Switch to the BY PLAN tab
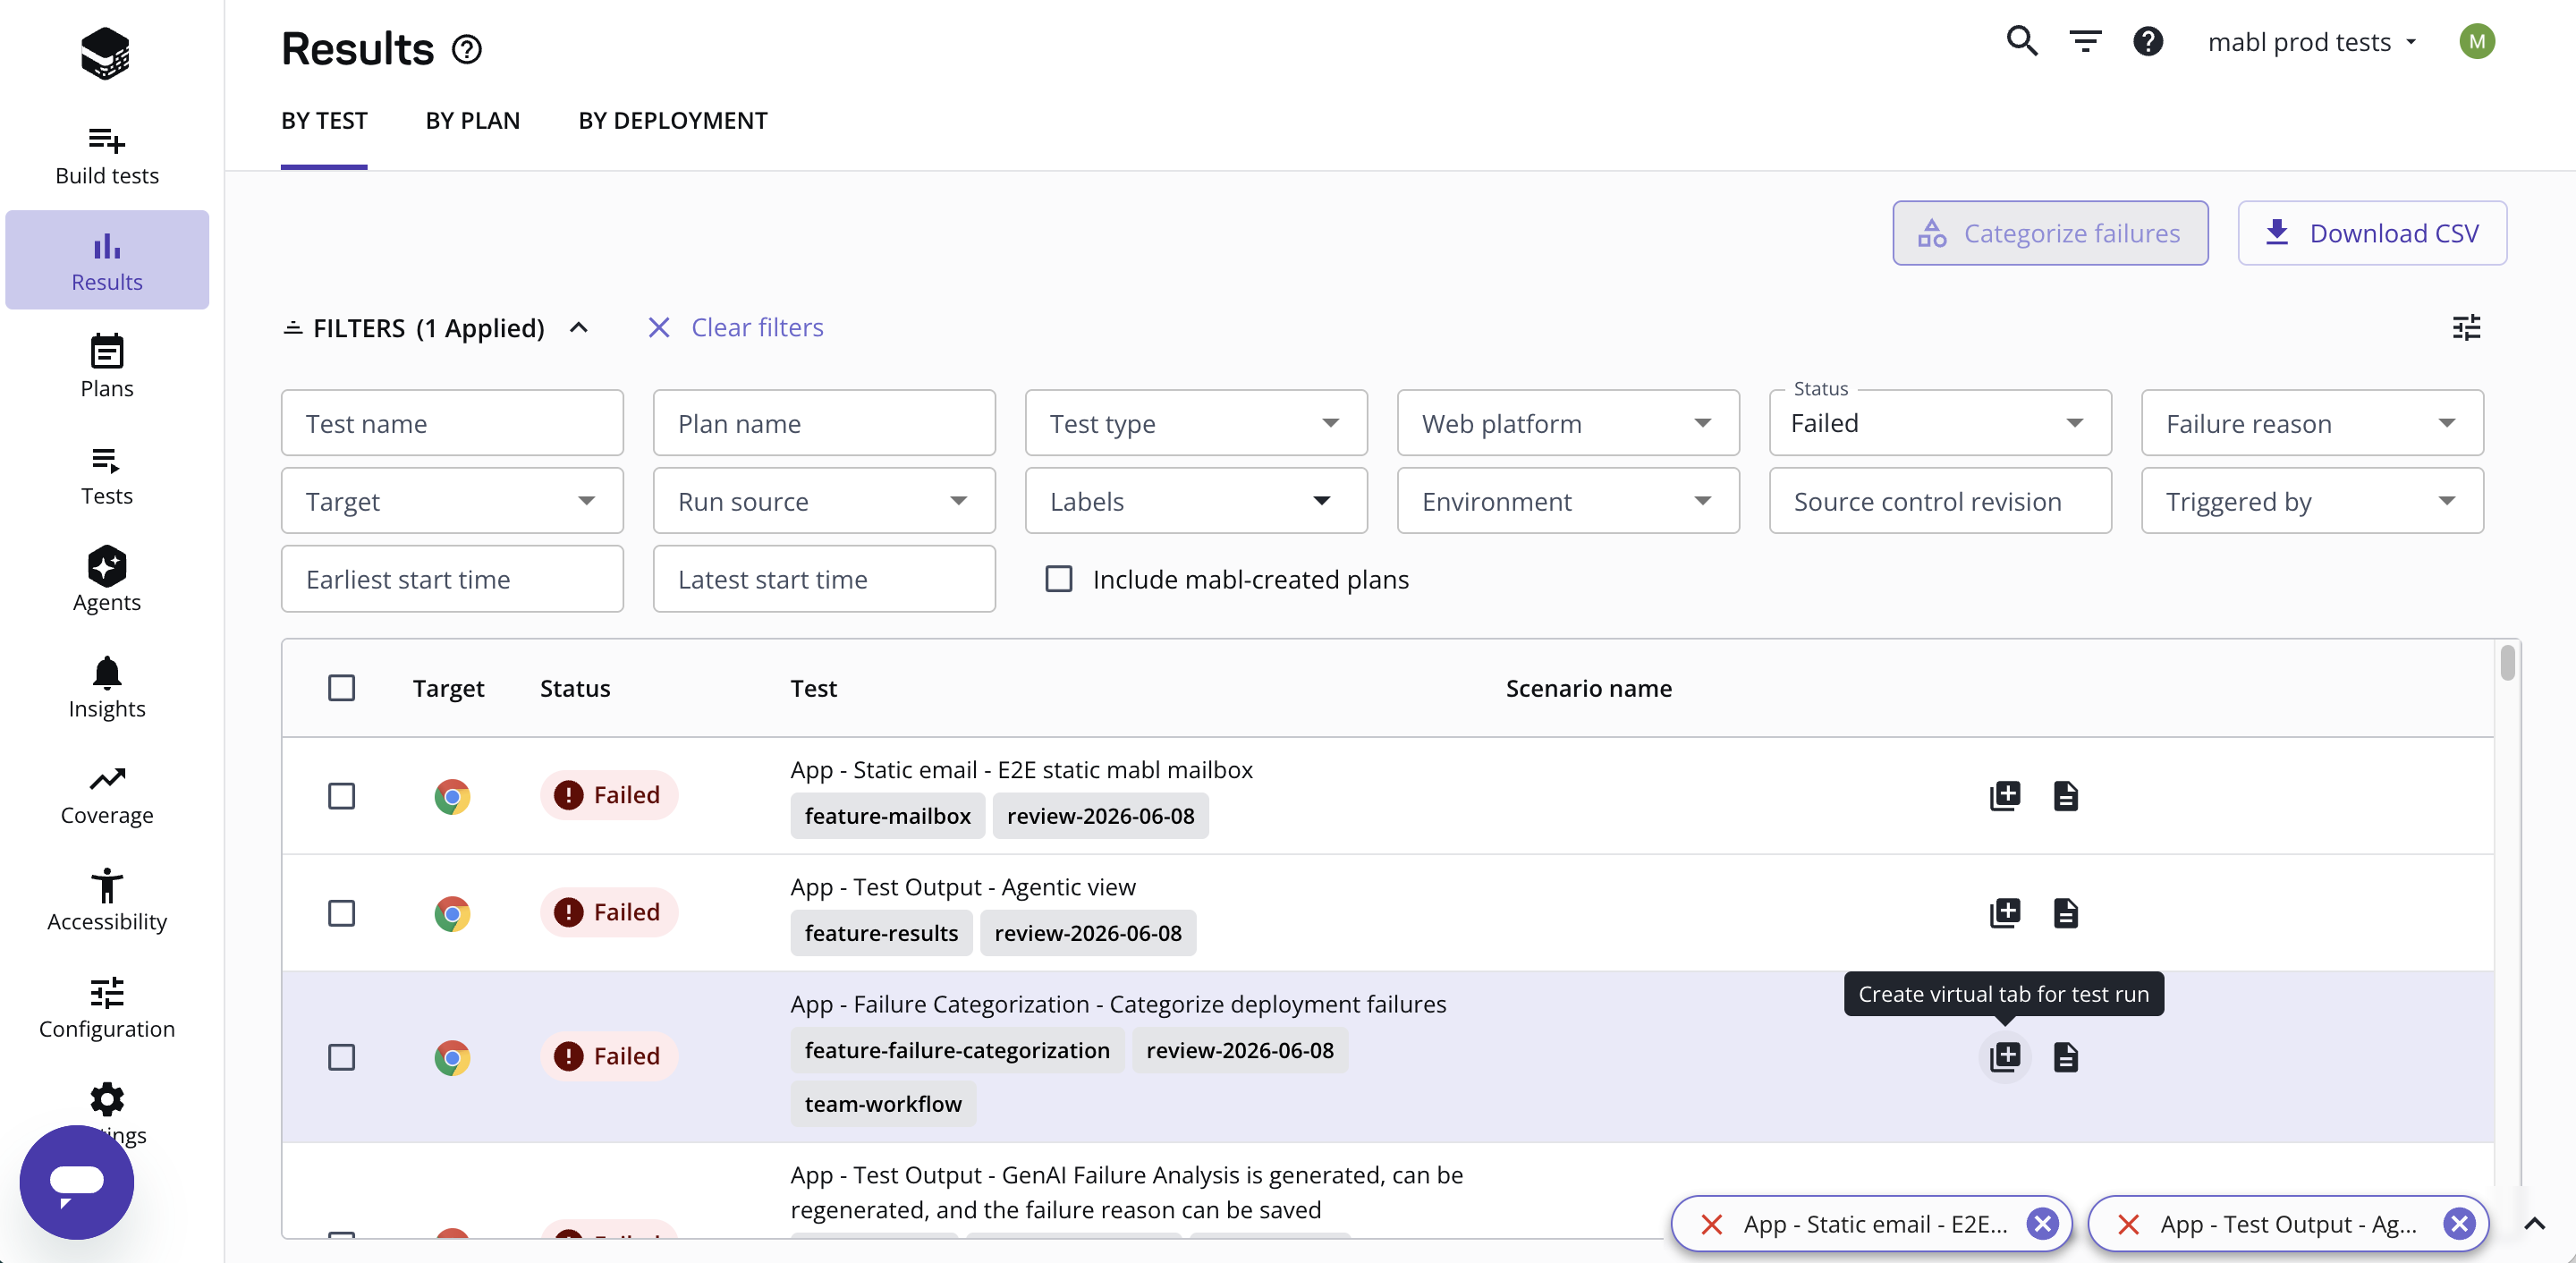Image resolution: width=2576 pixels, height=1263 pixels. 473,121
